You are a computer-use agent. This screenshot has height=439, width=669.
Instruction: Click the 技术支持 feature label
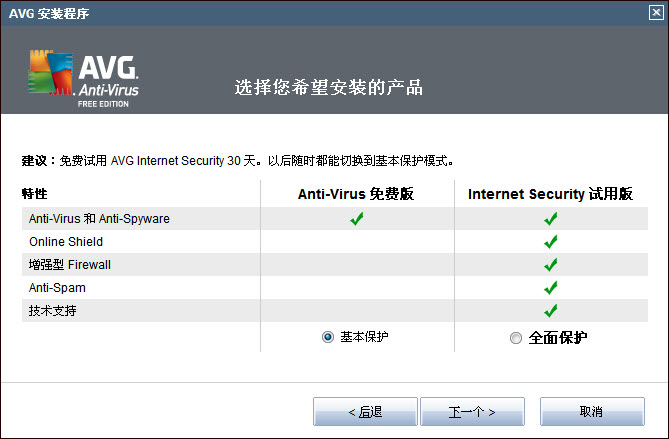coord(53,311)
